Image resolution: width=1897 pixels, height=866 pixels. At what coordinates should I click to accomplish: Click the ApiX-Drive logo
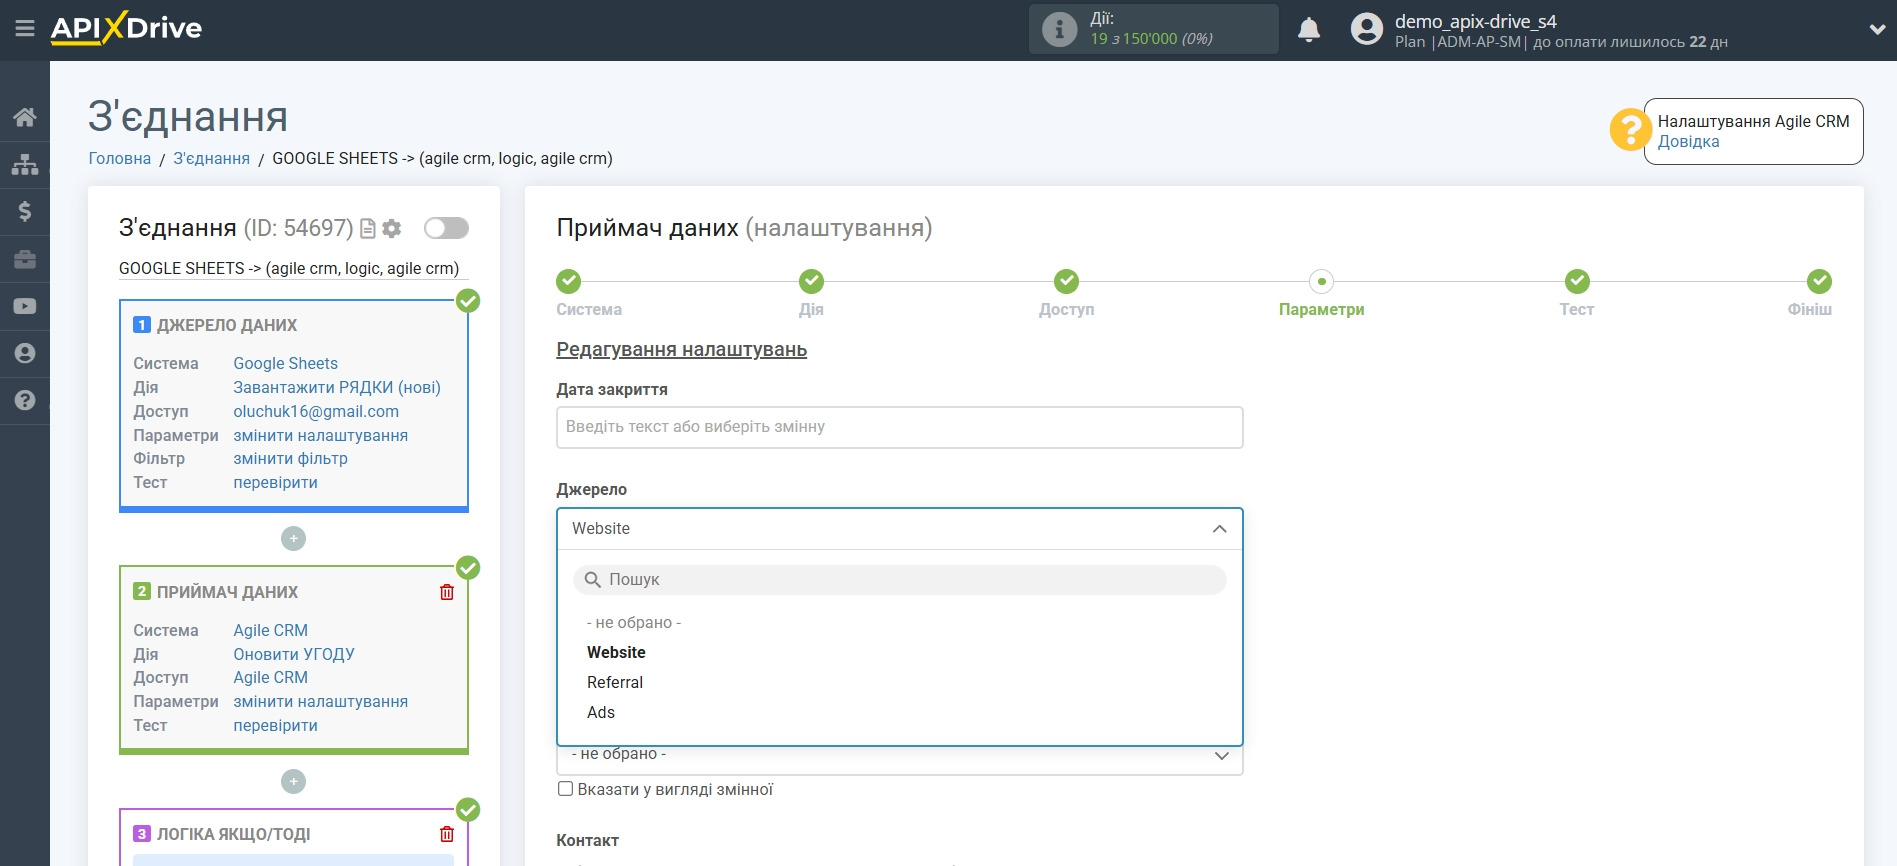[126, 28]
